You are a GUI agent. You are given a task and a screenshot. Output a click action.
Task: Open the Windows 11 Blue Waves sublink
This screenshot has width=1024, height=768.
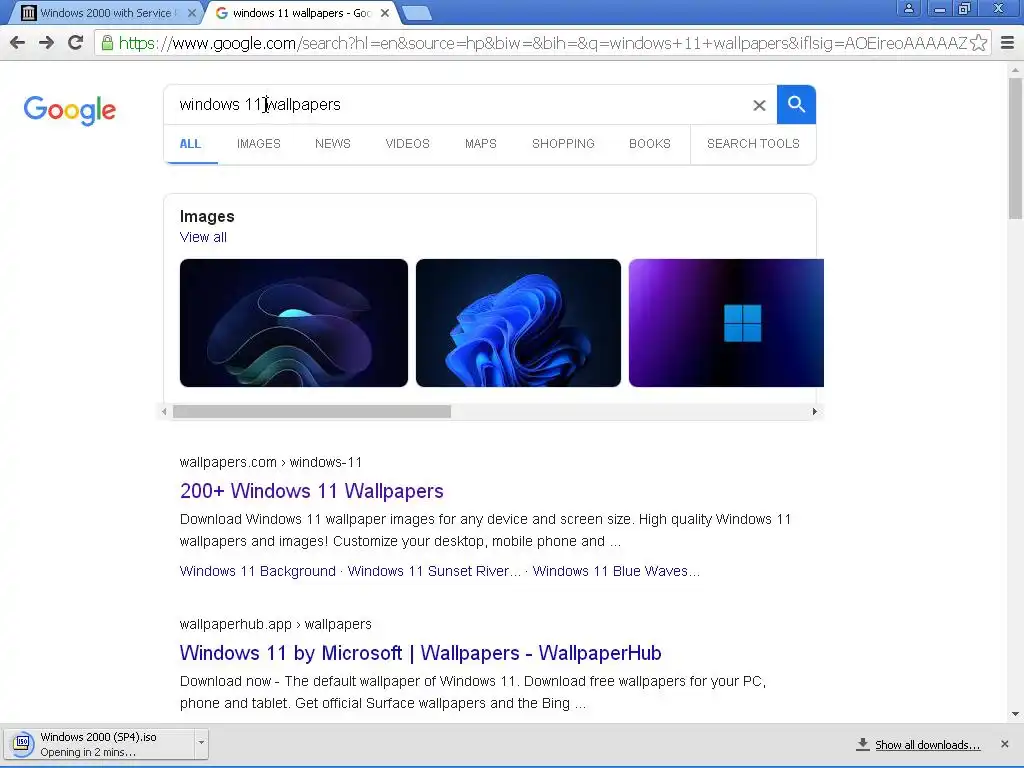pyautogui.click(x=616, y=571)
